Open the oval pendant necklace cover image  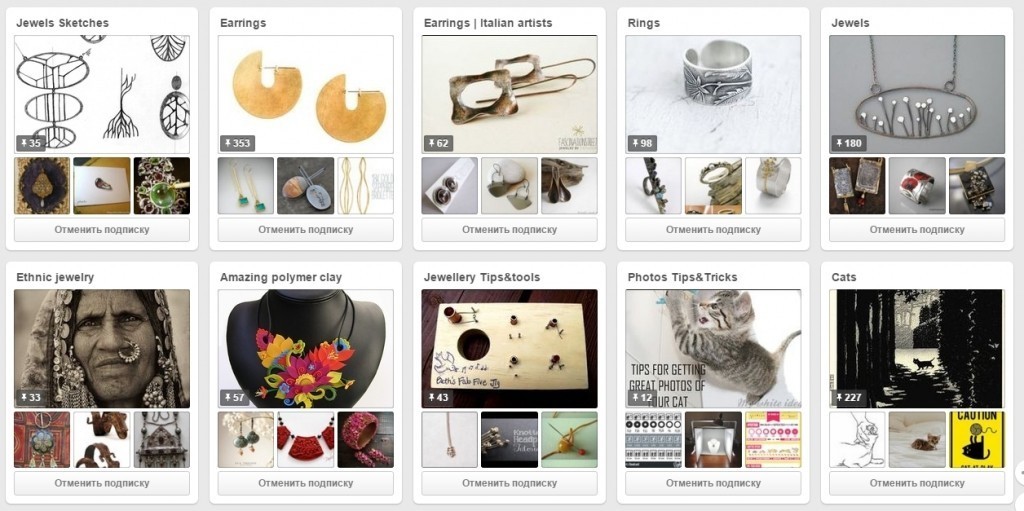click(917, 94)
